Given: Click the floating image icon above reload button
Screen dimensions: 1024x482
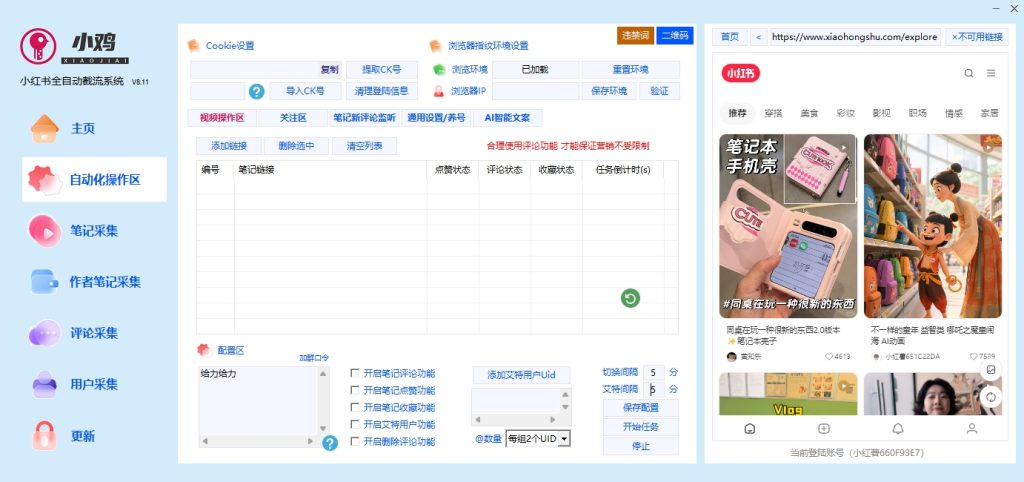Looking at the screenshot, I should point(991,370).
